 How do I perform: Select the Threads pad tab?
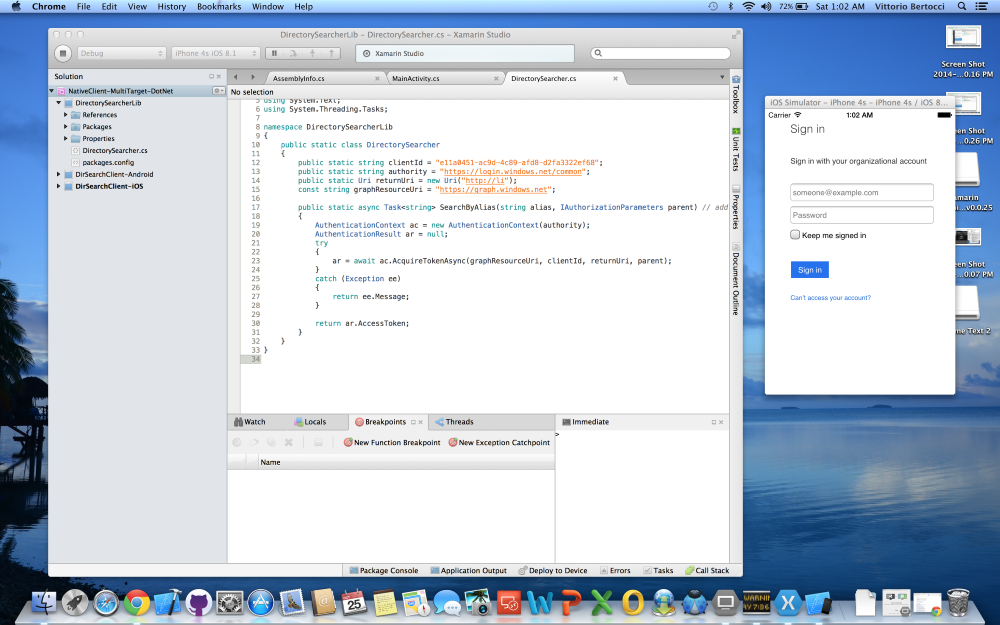(x=454, y=422)
